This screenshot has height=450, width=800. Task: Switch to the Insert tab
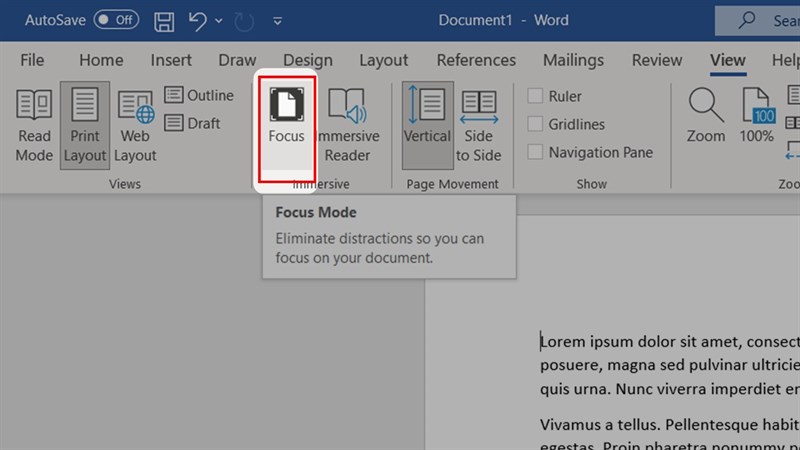coord(171,60)
